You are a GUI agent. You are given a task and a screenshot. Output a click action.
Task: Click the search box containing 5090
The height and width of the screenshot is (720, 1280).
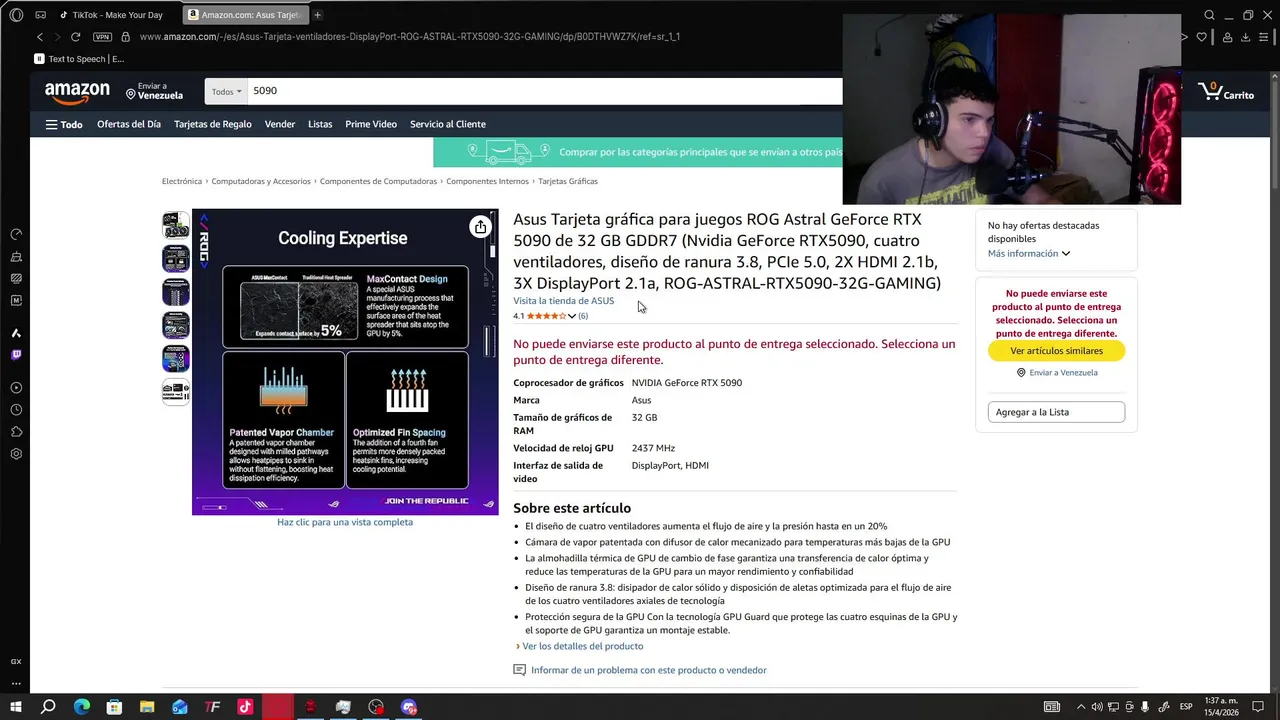(x=545, y=91)
